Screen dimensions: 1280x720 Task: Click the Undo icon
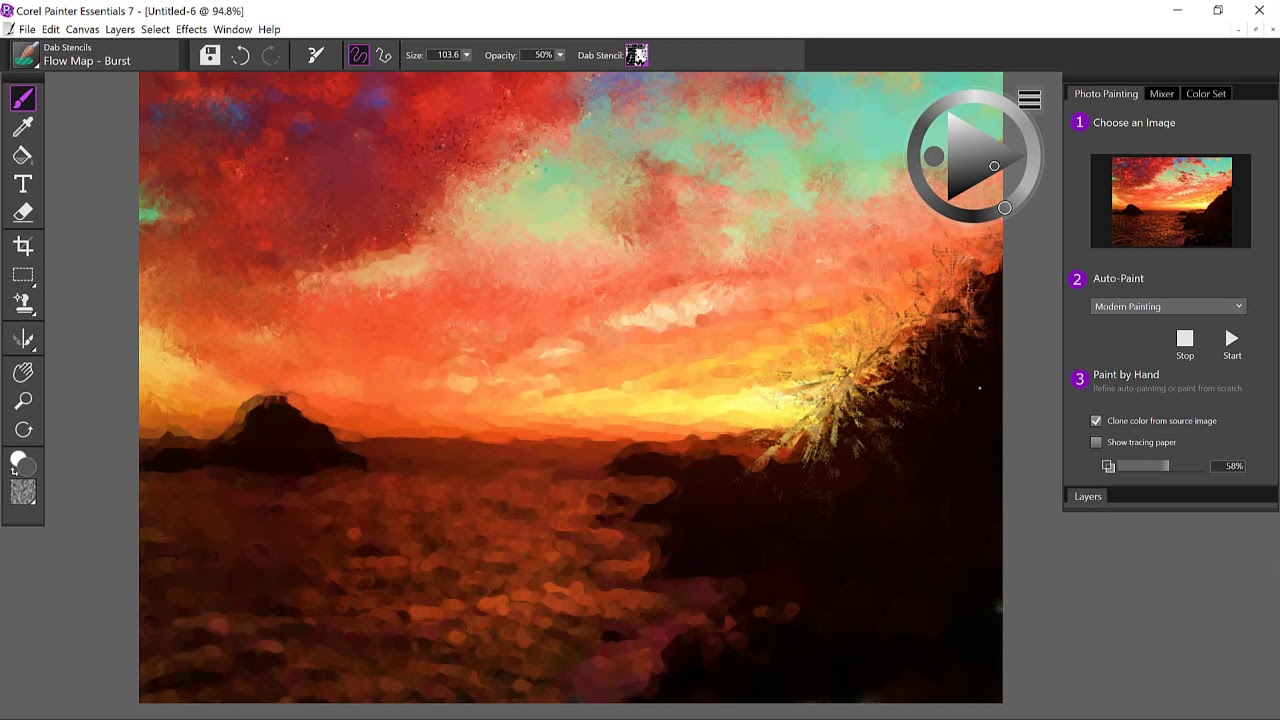[240, 55]
